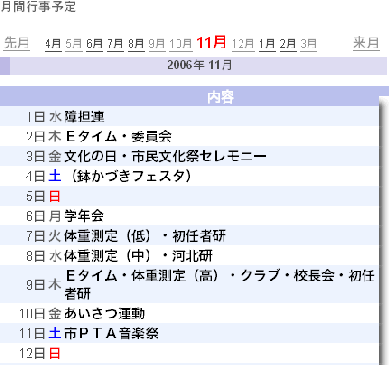
Task: Select the 1日 水 陣担連 row
Action: (x=189, y=117)
